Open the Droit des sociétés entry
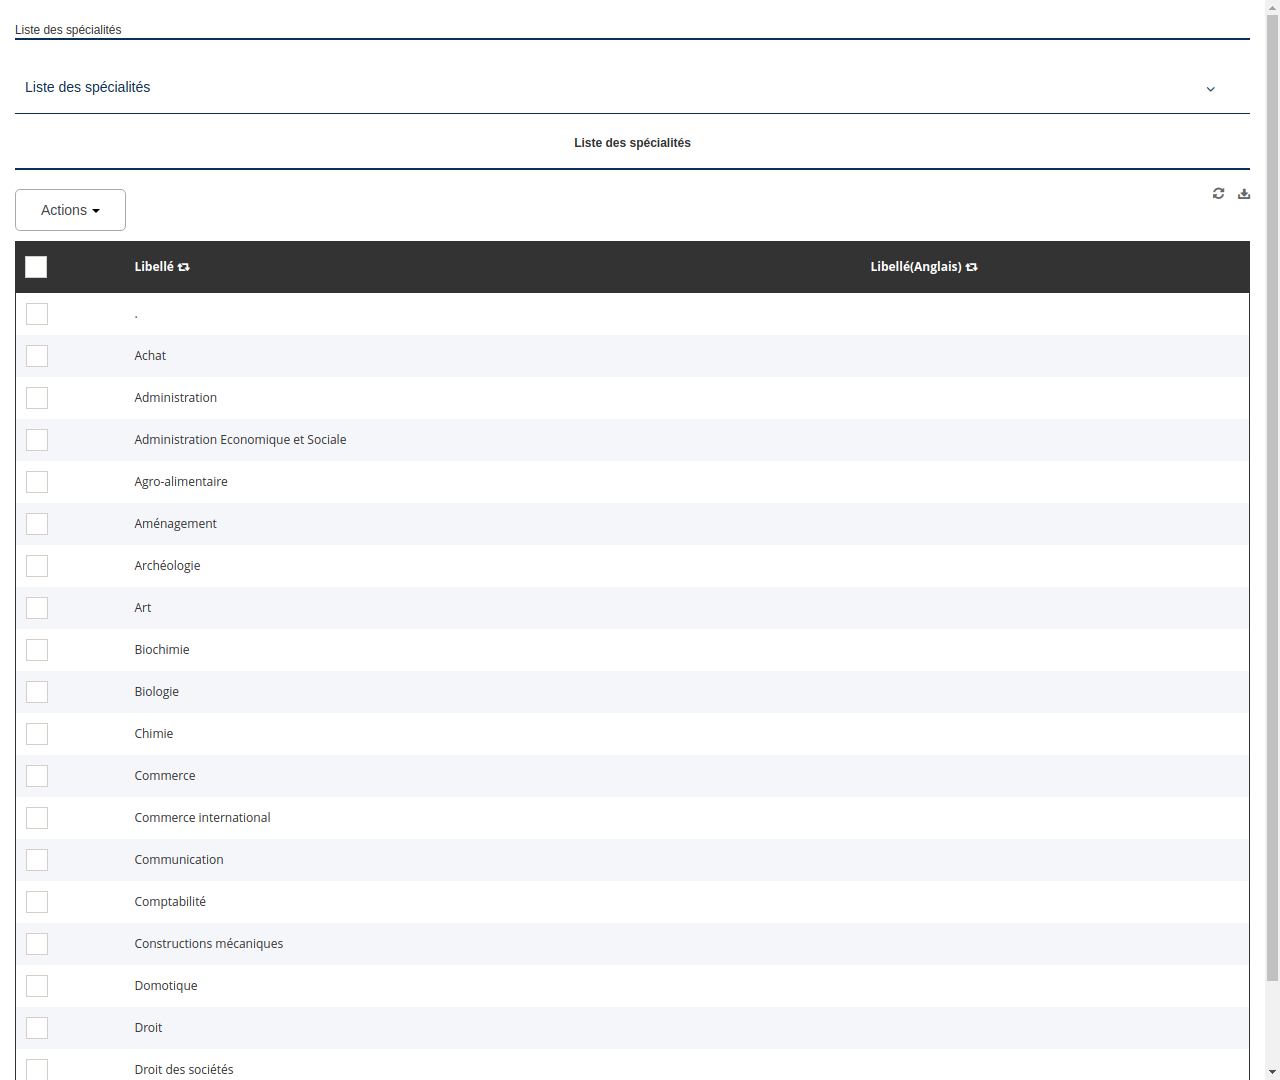This screenshot has height=1080, width=1280. pos(184,1069)
